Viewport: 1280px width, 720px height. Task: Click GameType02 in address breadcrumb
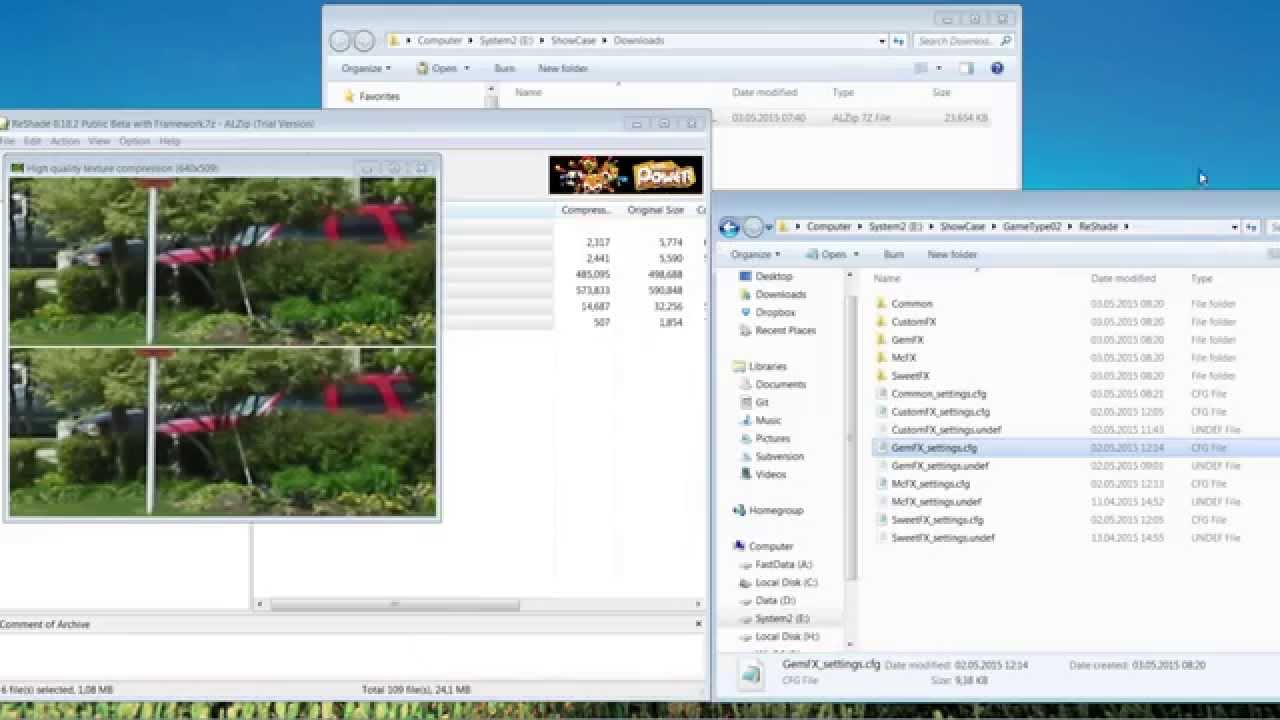coord(1031,227)
